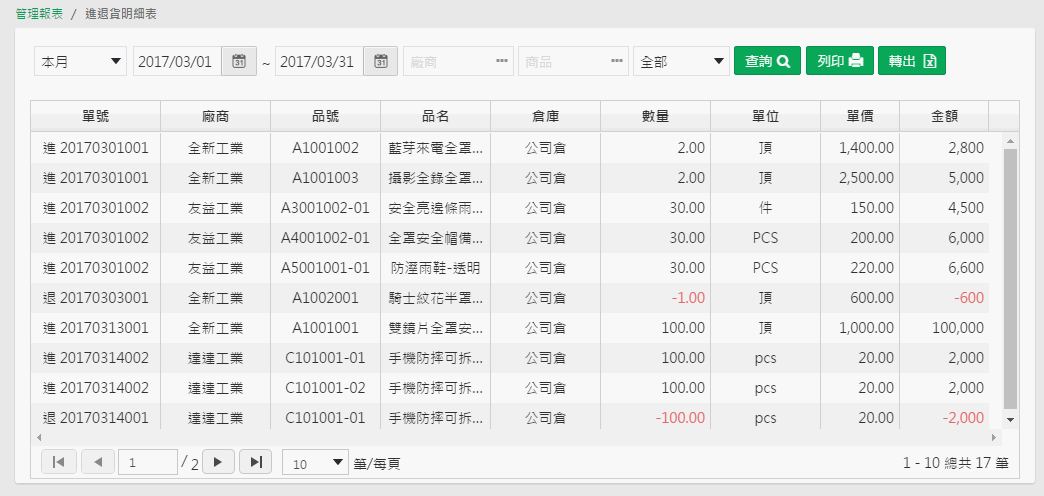The width and height of the screenshot is (1044, 496).
Task: Click the start date field 2017/03/01
Action: 178,61
